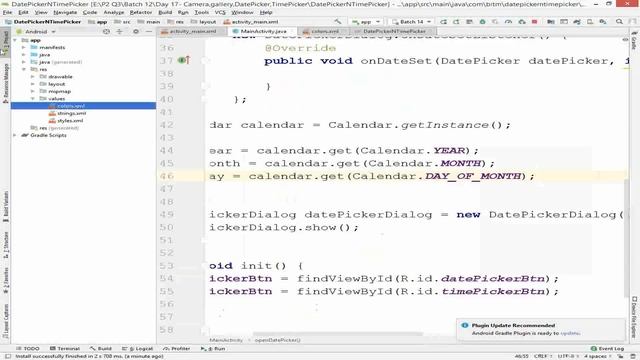Click the Gradle side tab on right edge
640x360 pixels.
tap(634, 41)
